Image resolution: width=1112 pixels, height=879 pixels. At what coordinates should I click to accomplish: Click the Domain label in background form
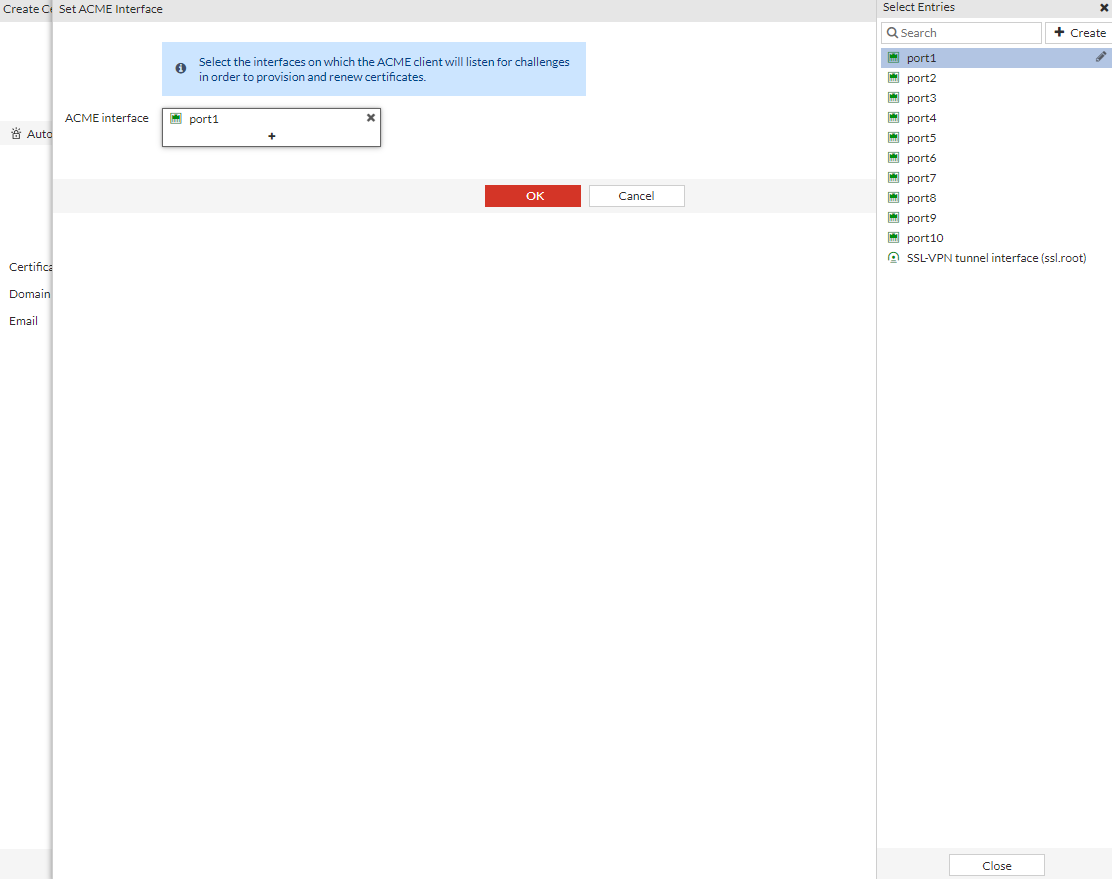pos(29,294)
